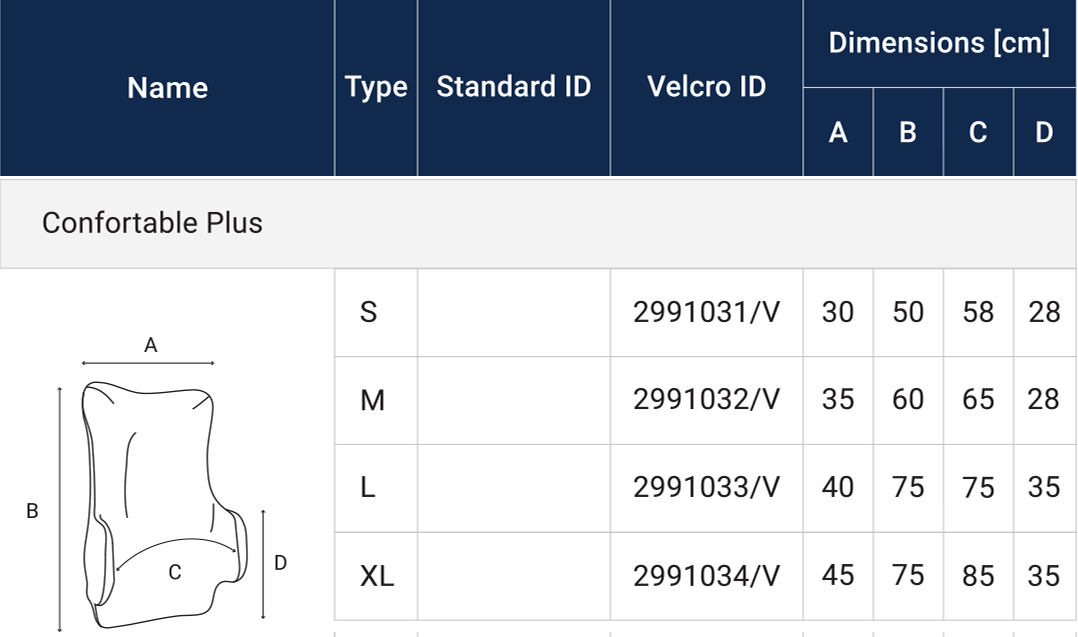Screen dimensions: 1078x637
Task: Click dimension A sub-header
Action: [838, 132]
